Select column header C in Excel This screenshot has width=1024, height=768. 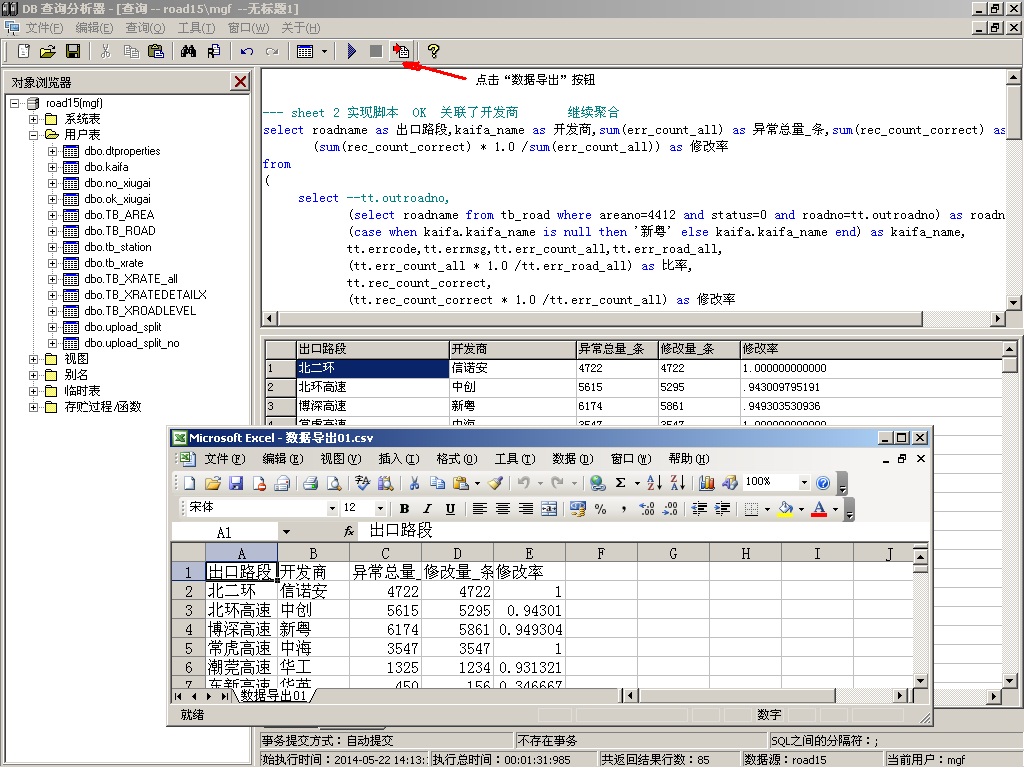tap(385, 553)
